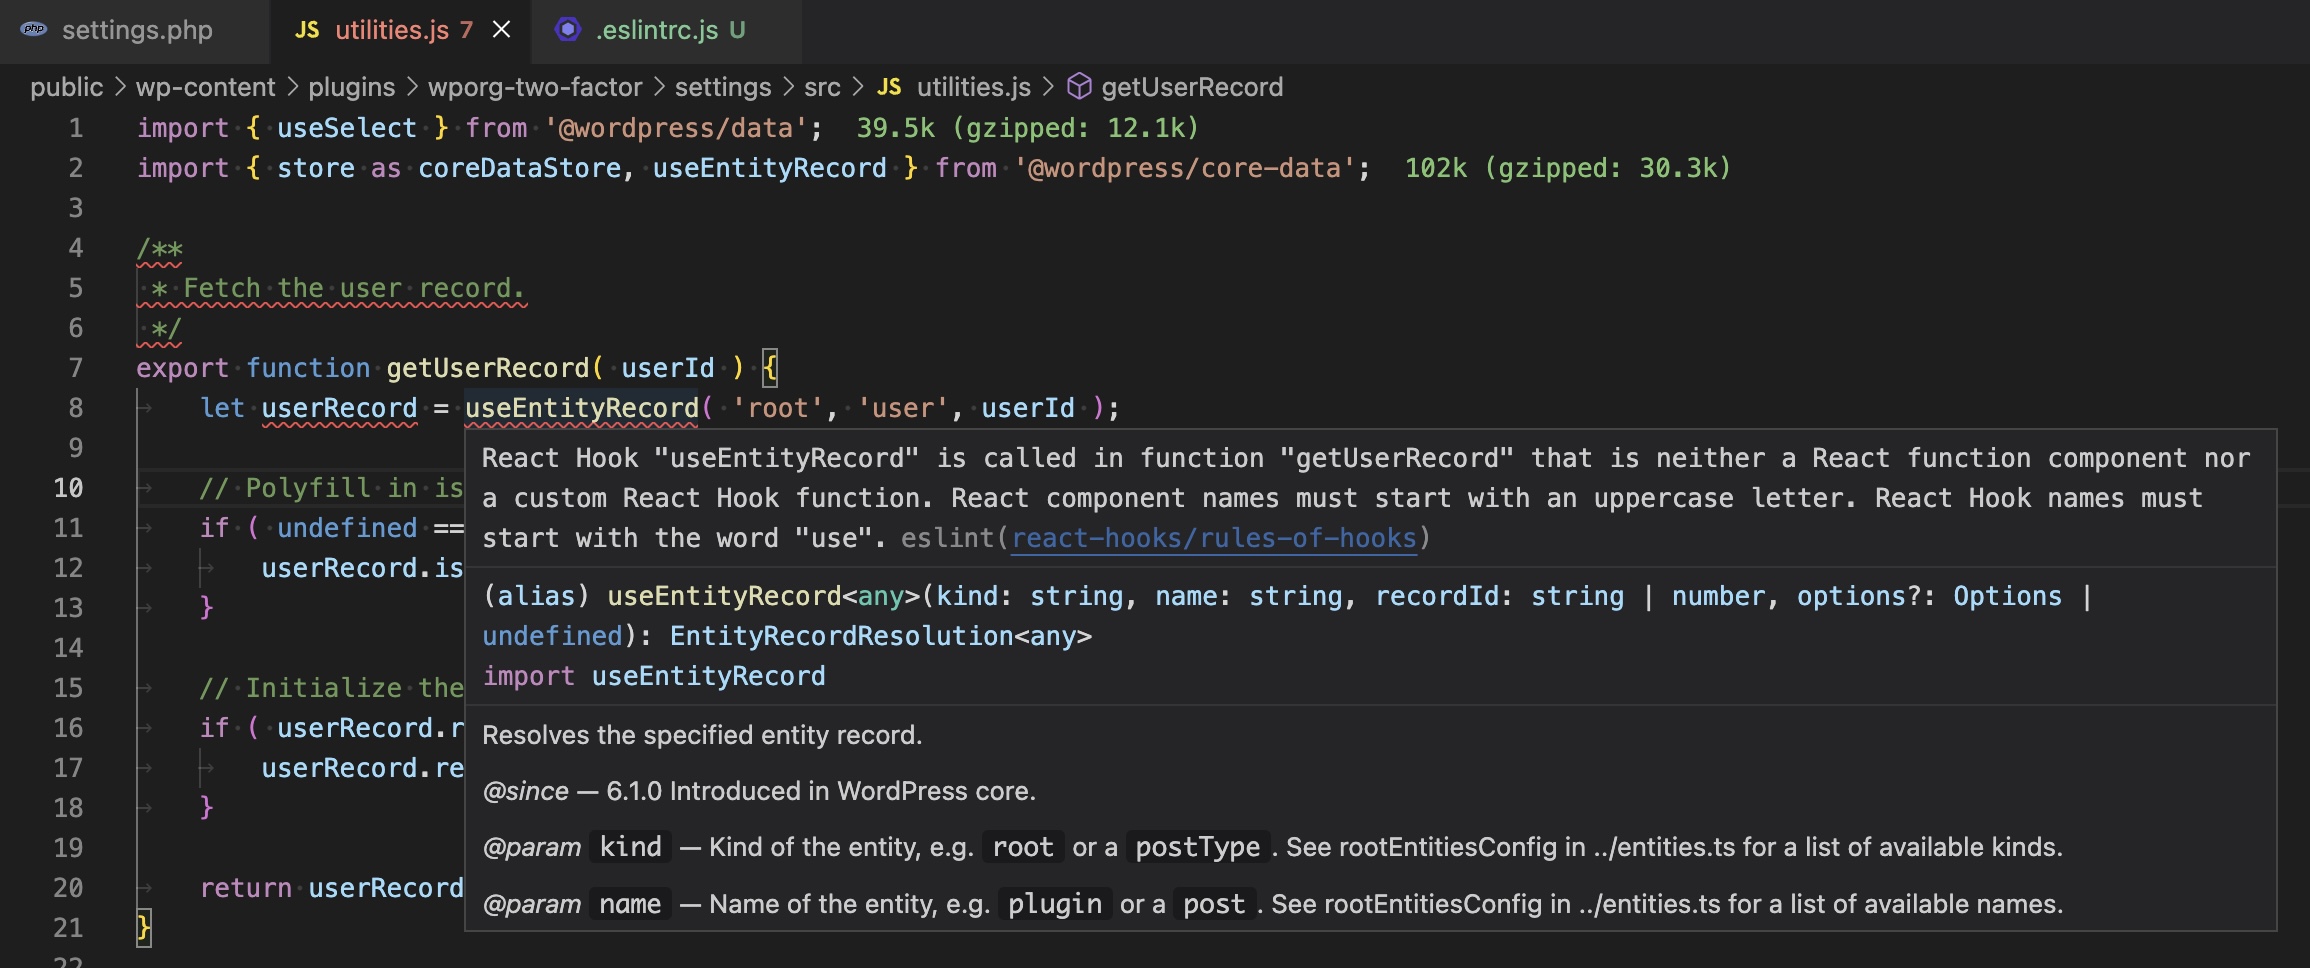Viewport: 2310px width, 968px height.
Task: Click the JS icon in the breadcrumb
Action: point(889,87)
